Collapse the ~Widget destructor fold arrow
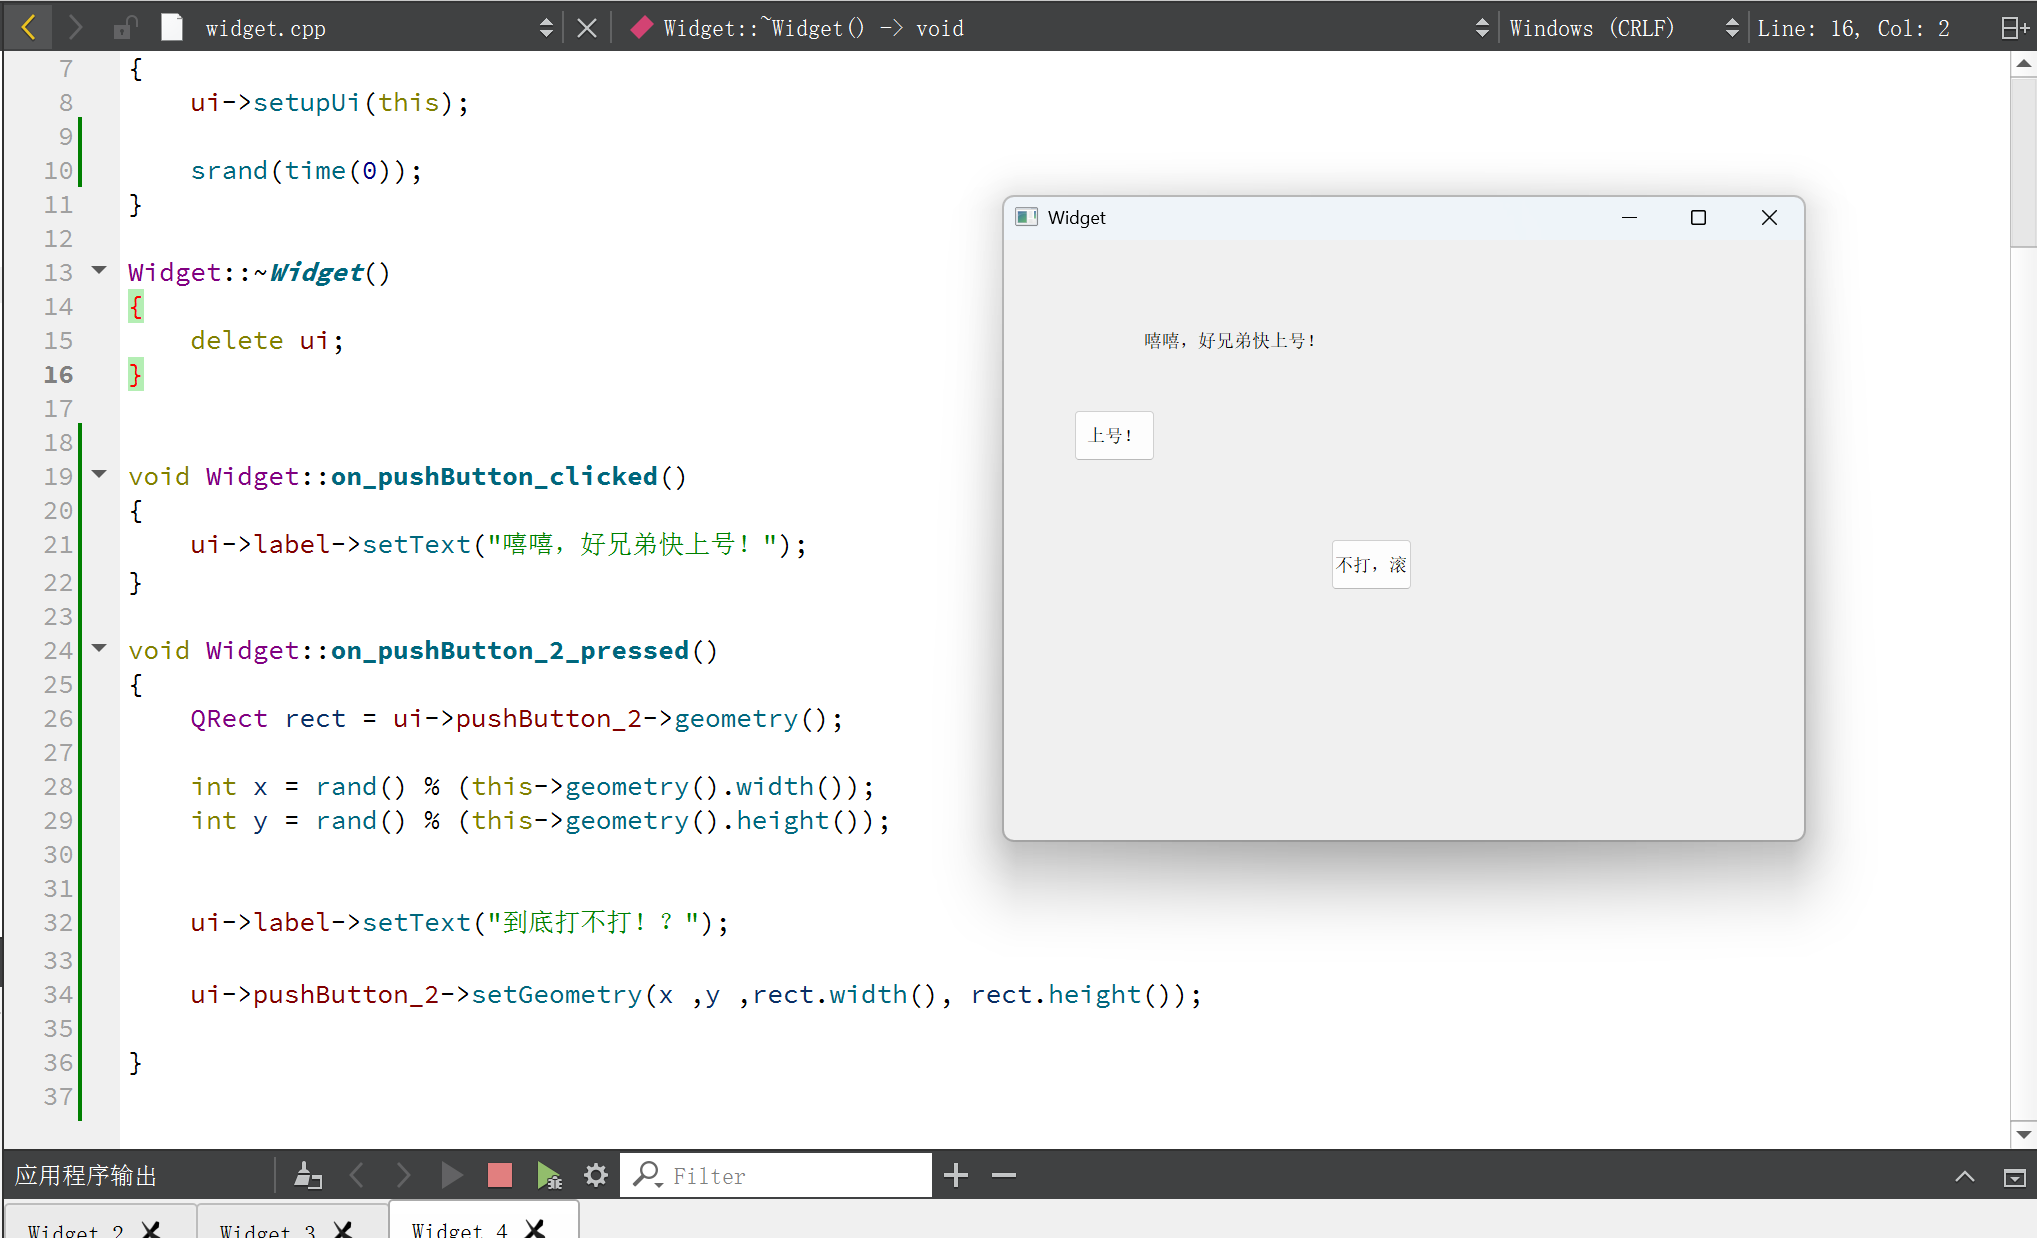This screenshot has width=2037, height=1238. click(99, 270)
